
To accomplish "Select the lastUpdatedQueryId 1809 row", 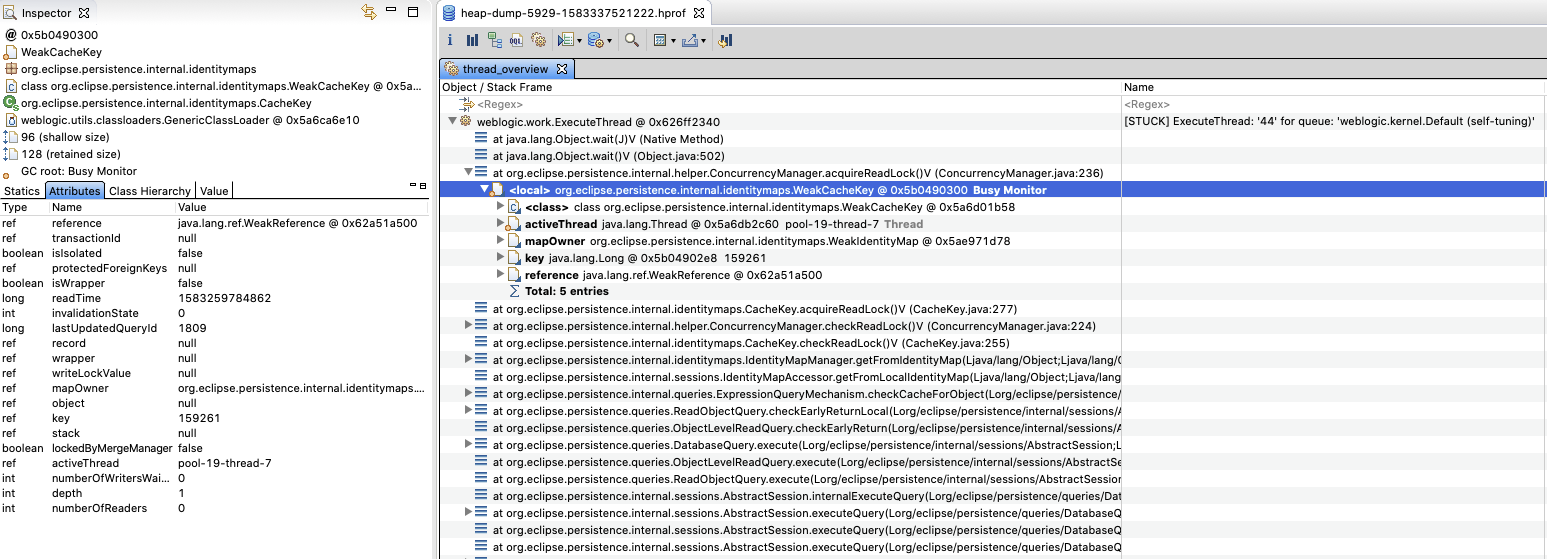I will [215, 328].
